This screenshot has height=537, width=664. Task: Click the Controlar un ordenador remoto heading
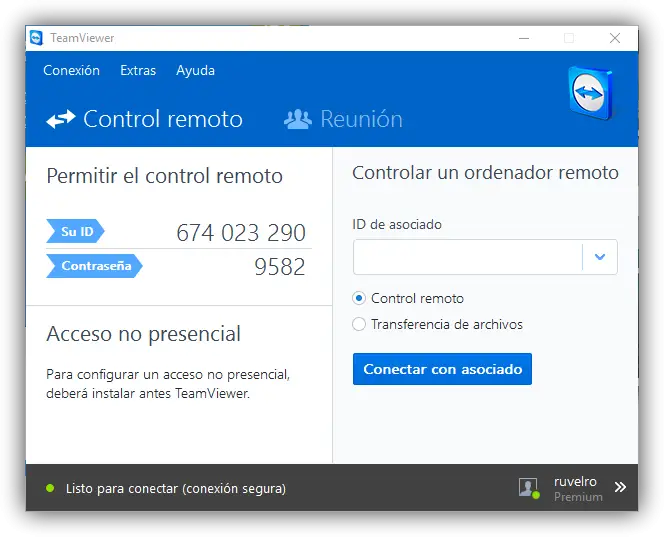pyautogui.click(x=485, y=173)
